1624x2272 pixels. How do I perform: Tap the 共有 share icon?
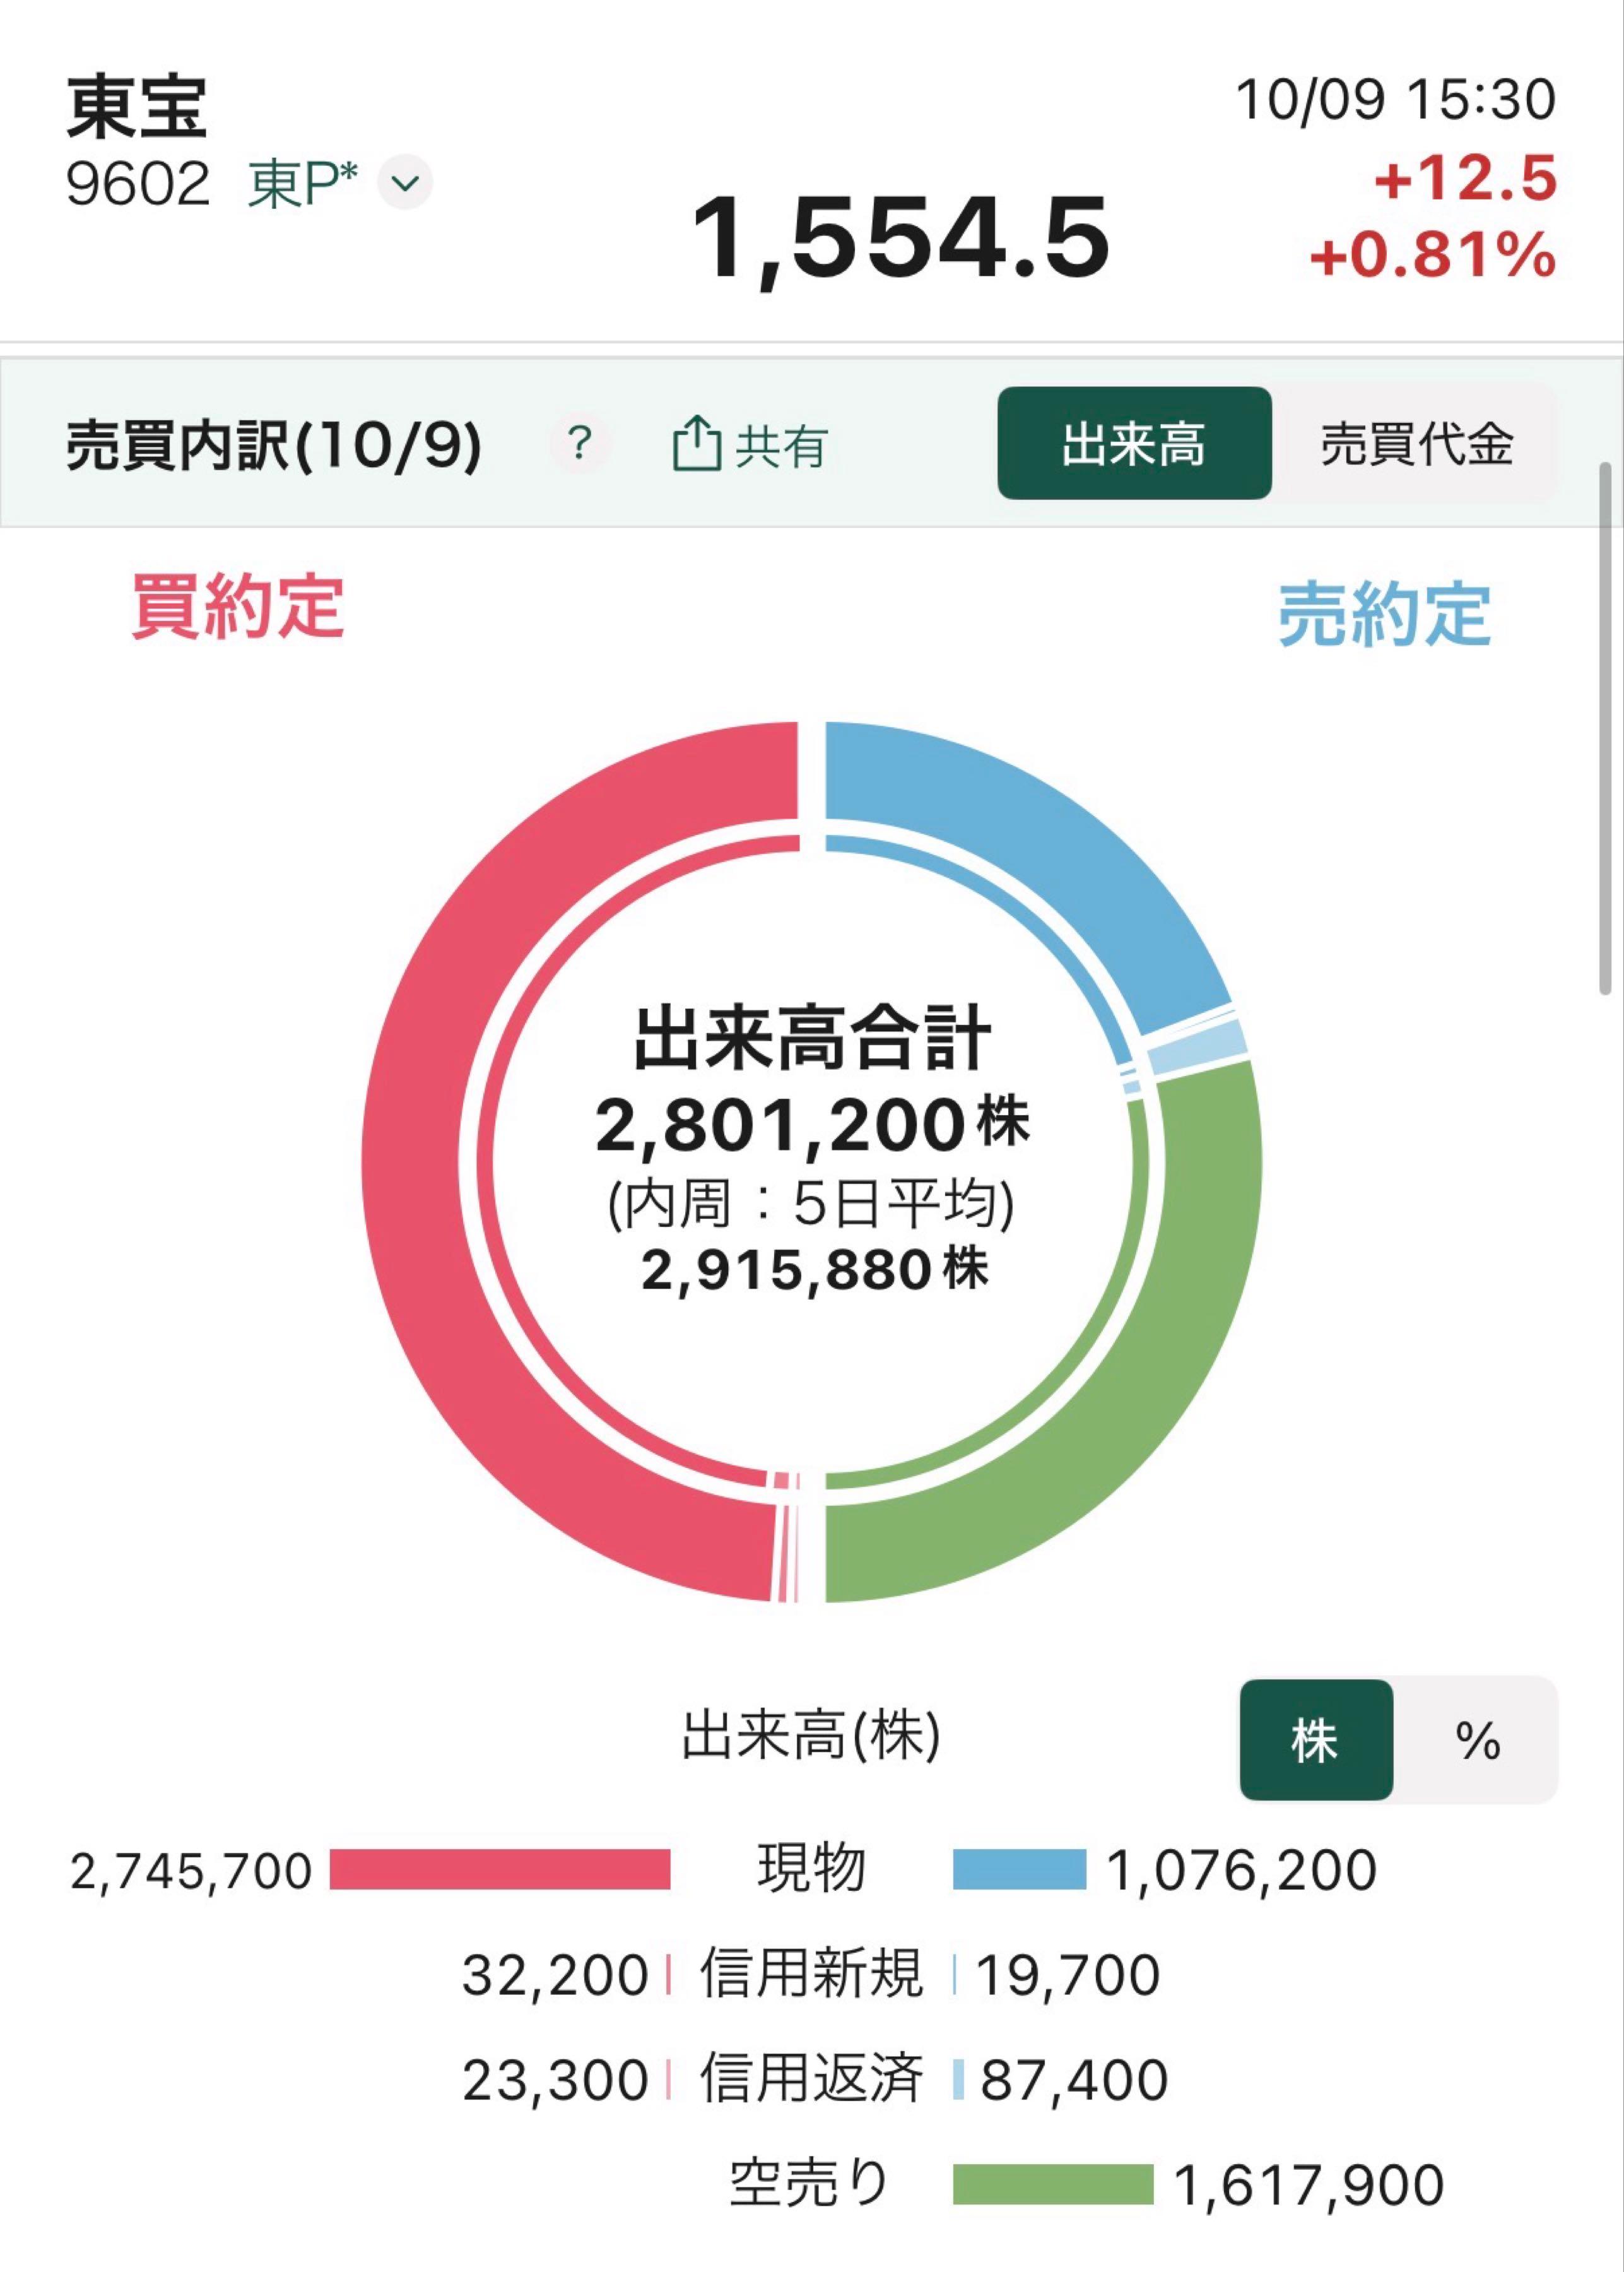pos(750,444)
